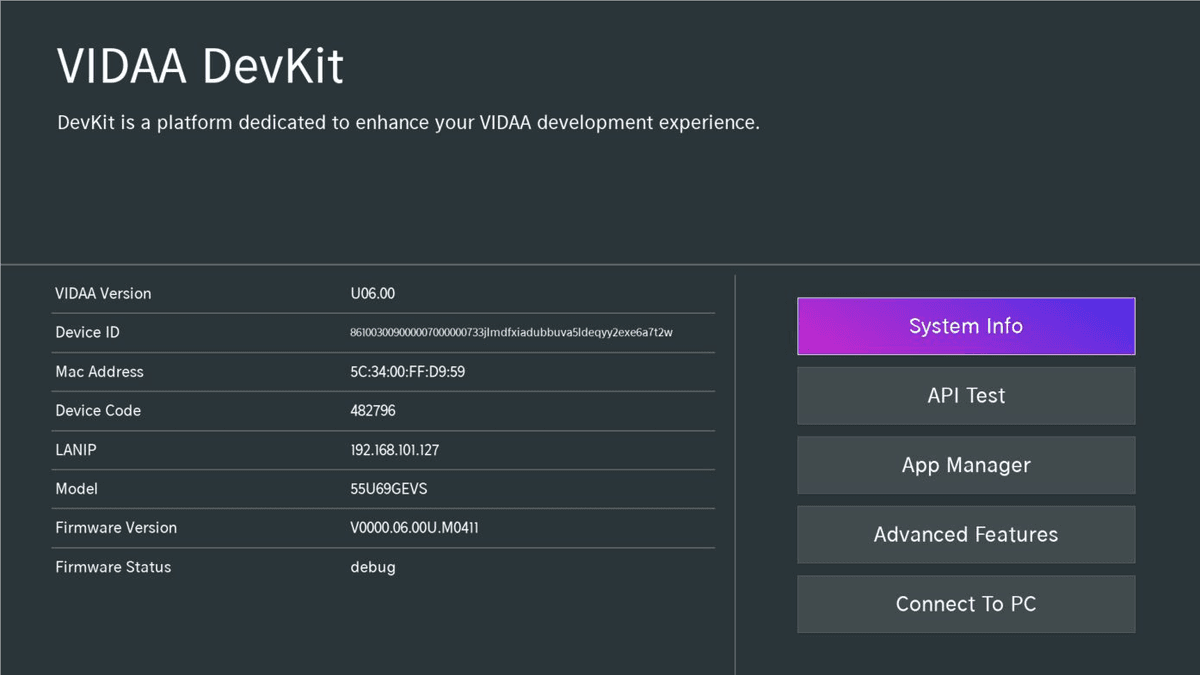
Task: Open App Manager
Action: (965, 465)
